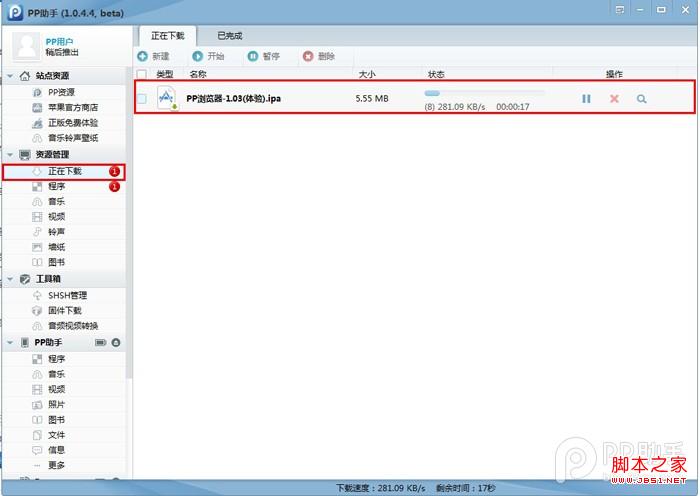Open 固件下载 in the toolbox

coord(64,311)
